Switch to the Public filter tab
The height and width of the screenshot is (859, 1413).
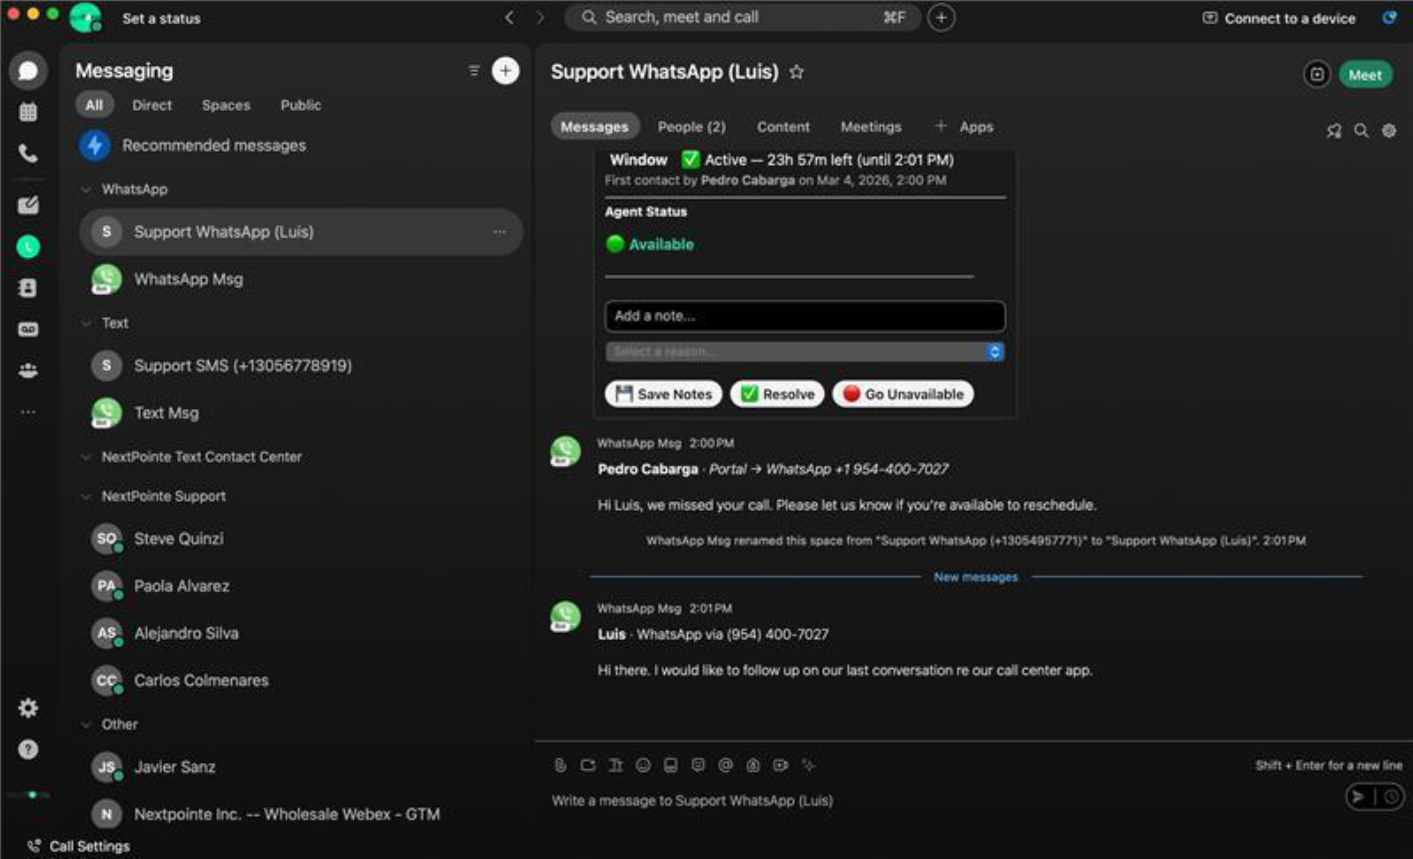pos(301,105)
